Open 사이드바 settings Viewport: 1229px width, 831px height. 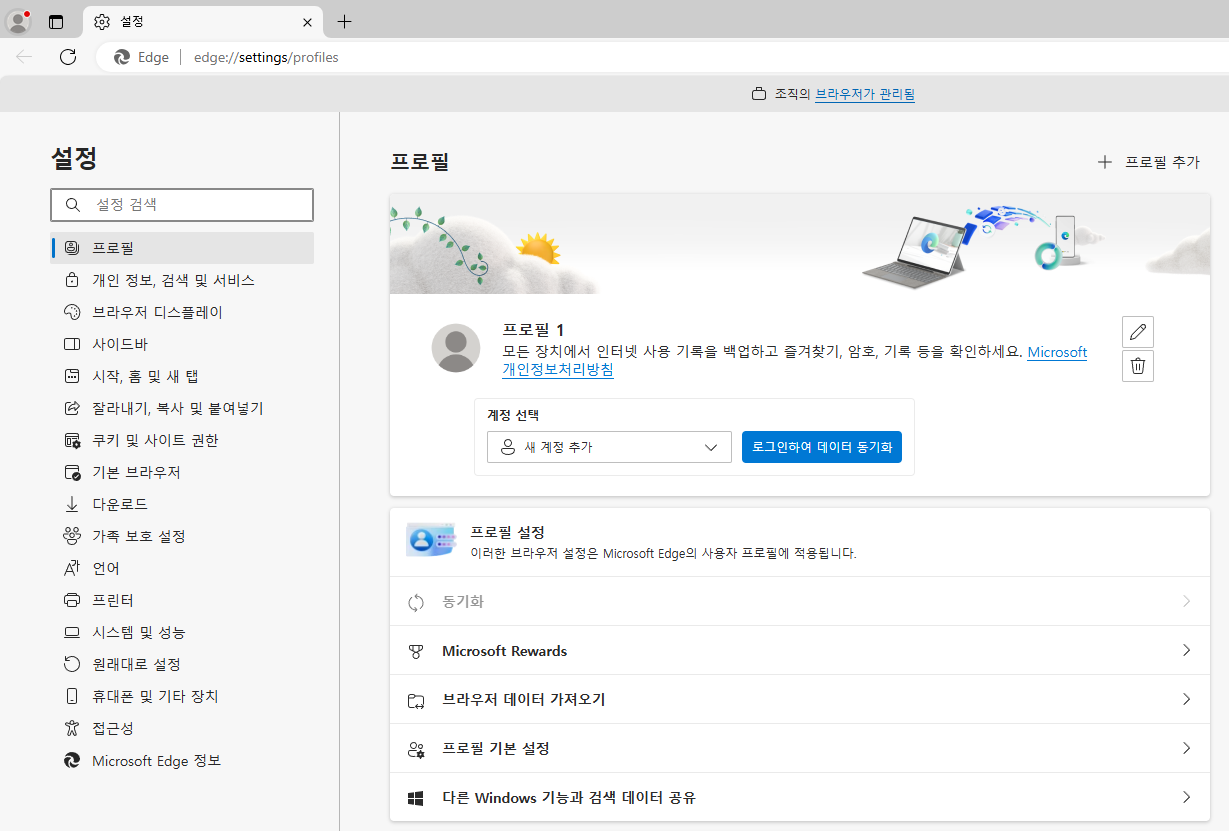[182, 344]
